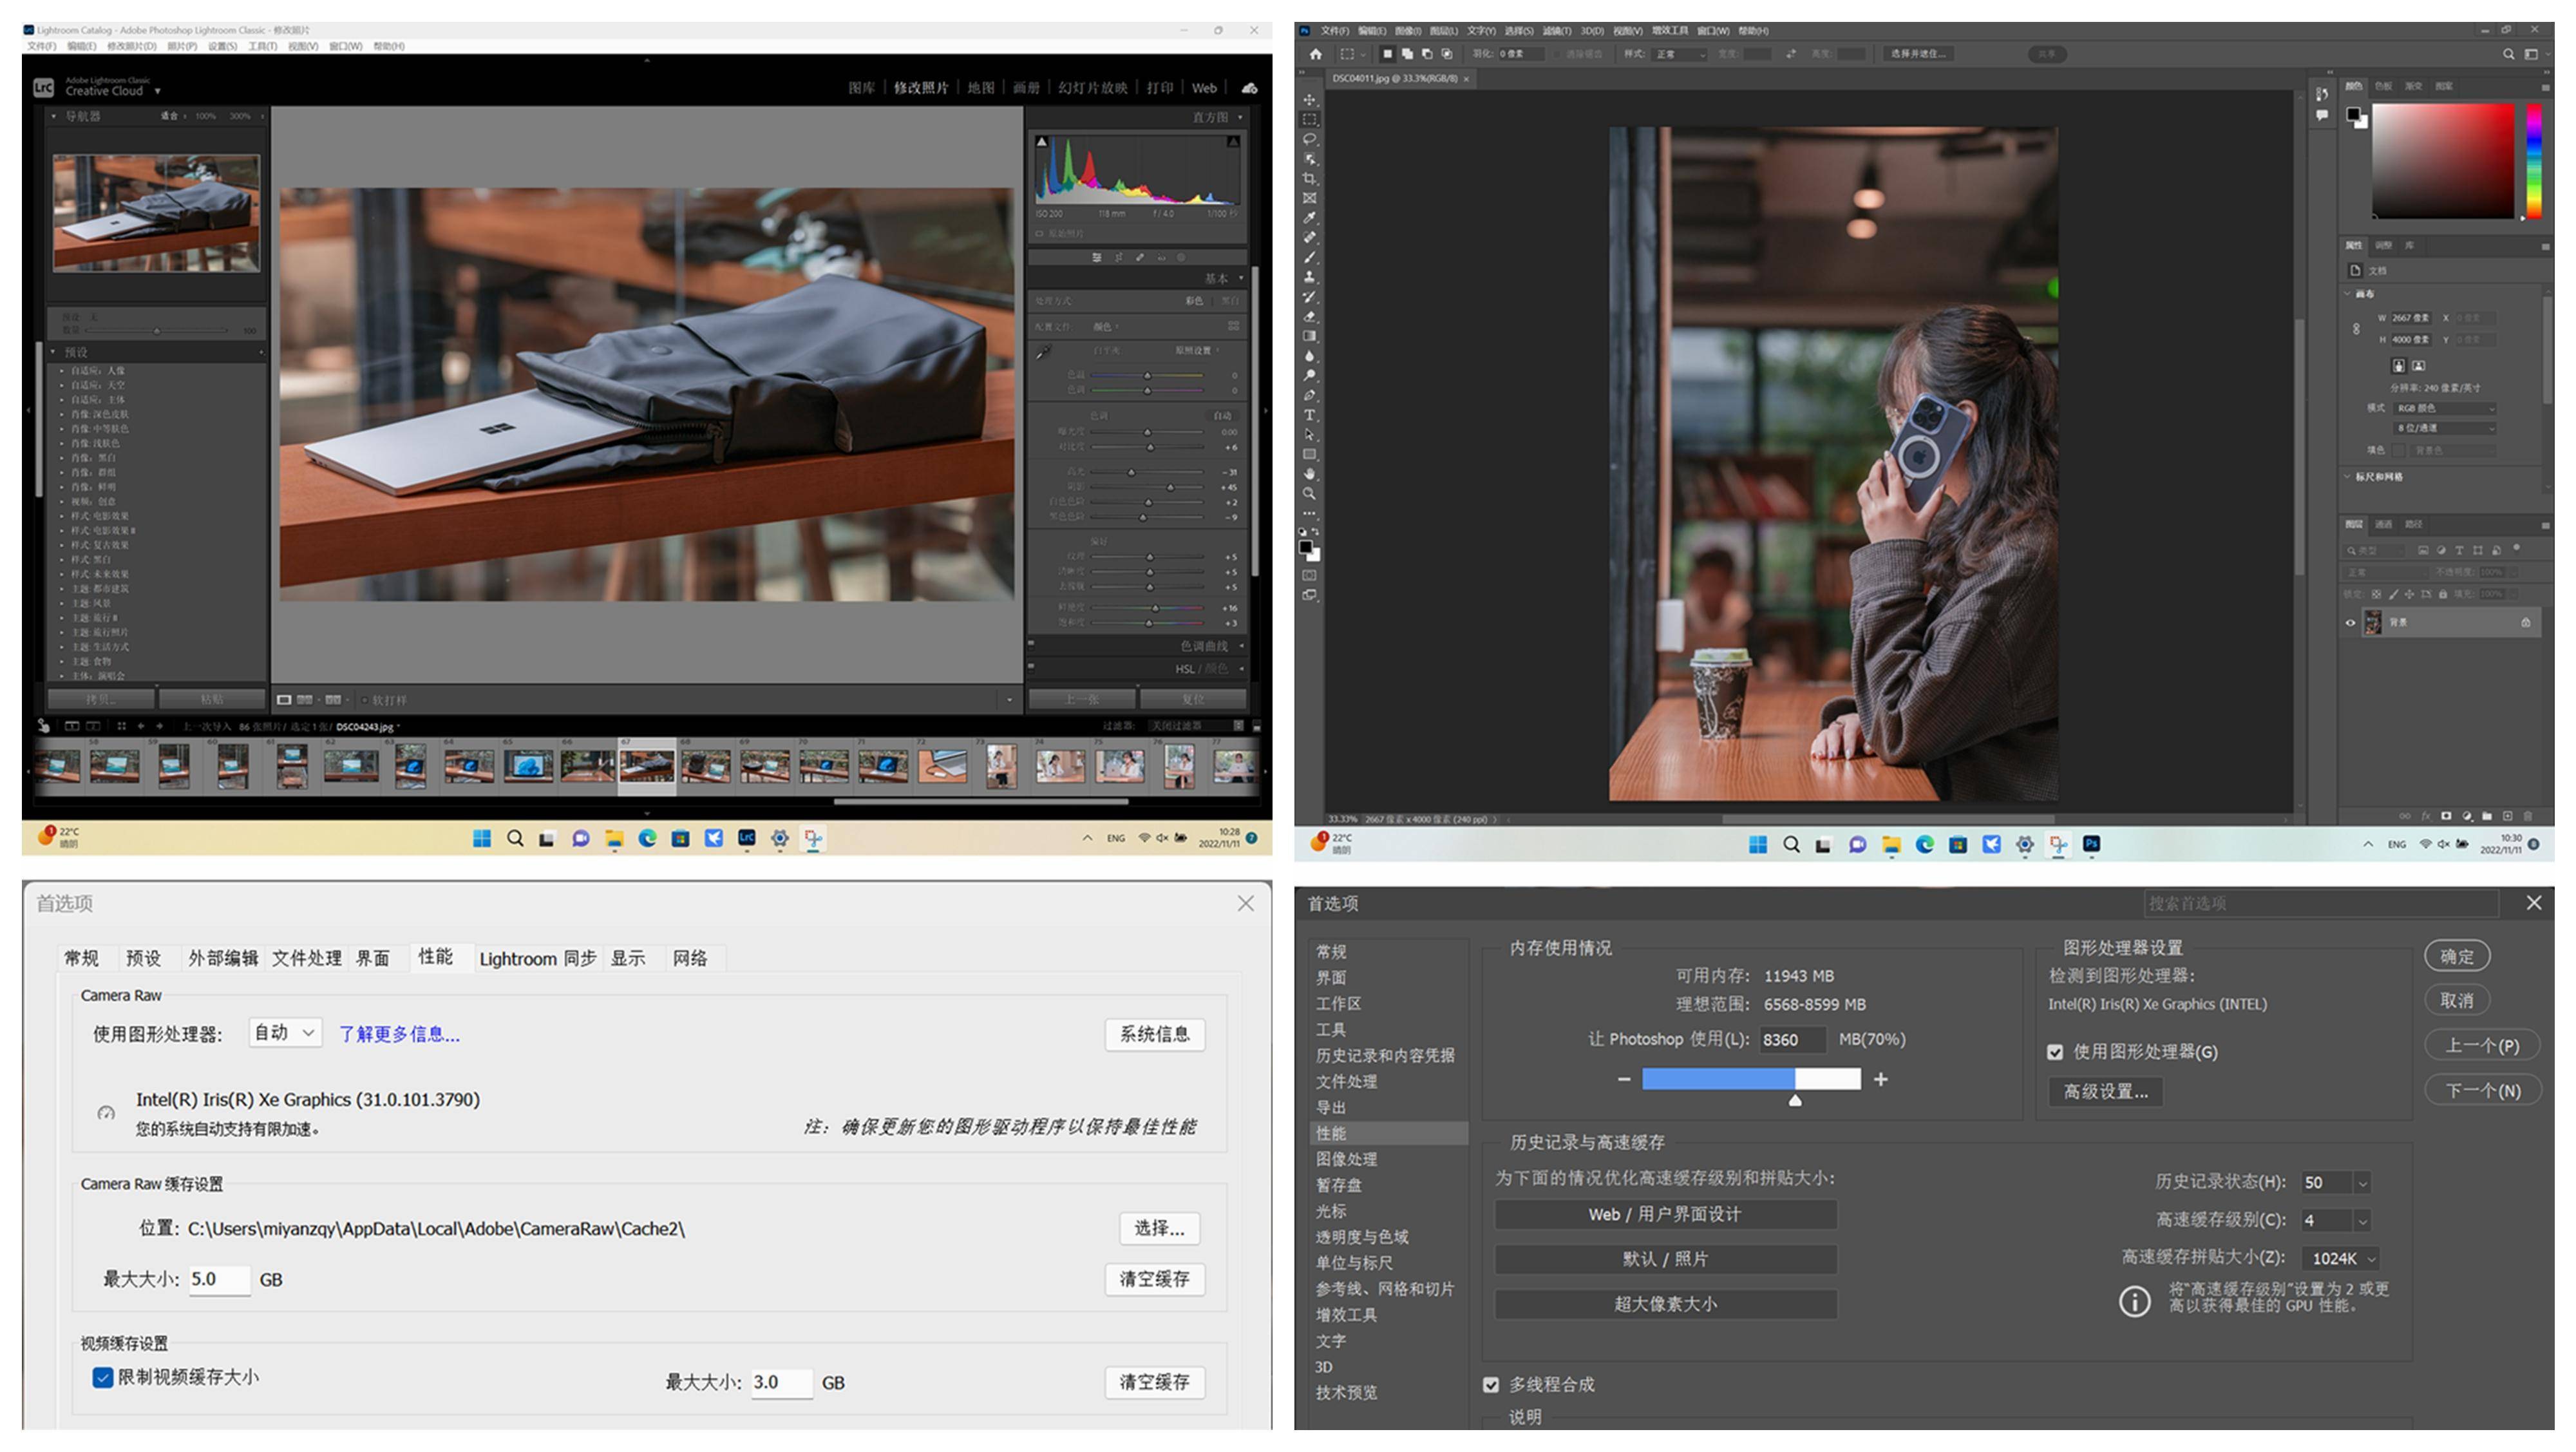Select the Hand tool

point(1309,474)
